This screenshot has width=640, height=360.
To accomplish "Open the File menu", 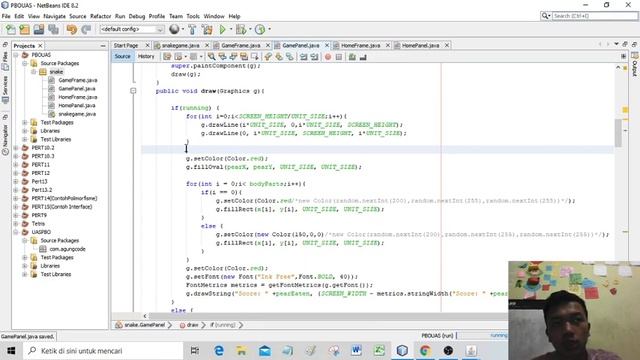I will click(6, 16).
